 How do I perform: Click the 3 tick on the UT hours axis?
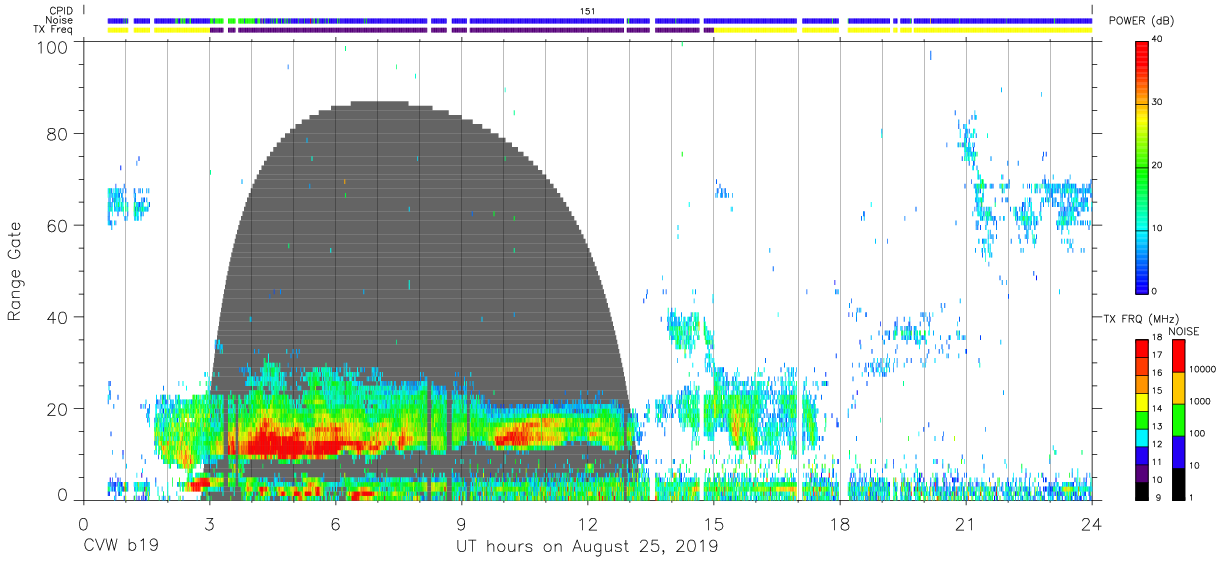pyautogui.click(x=209, y=524)
